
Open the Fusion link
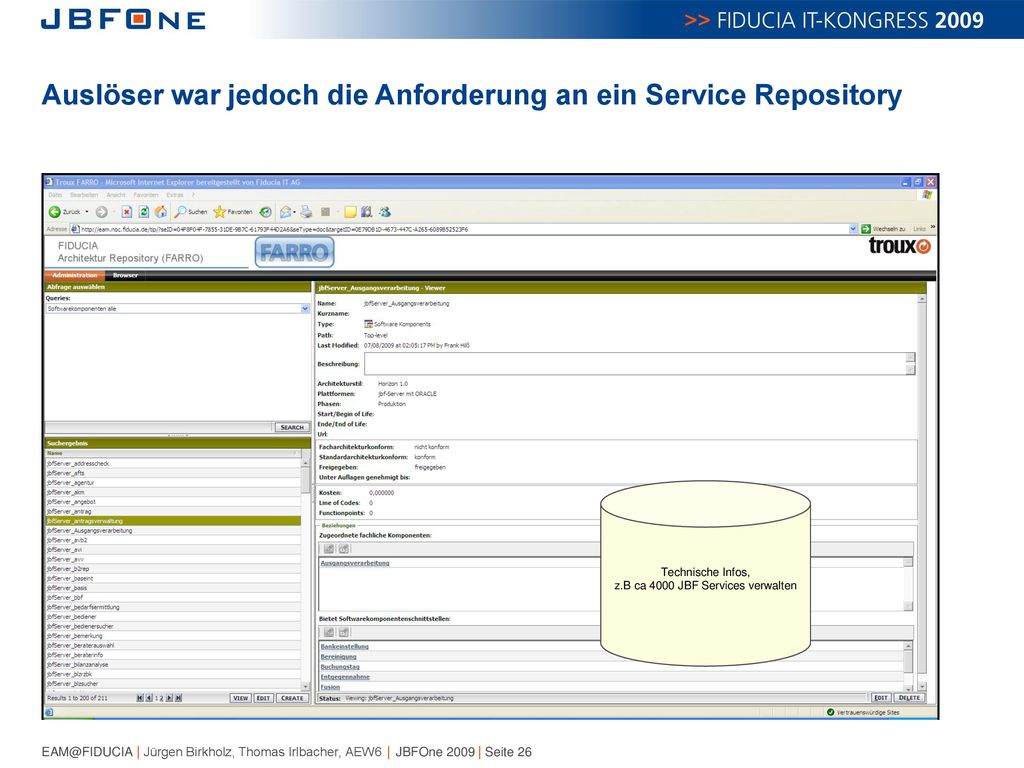pos(330,687)
